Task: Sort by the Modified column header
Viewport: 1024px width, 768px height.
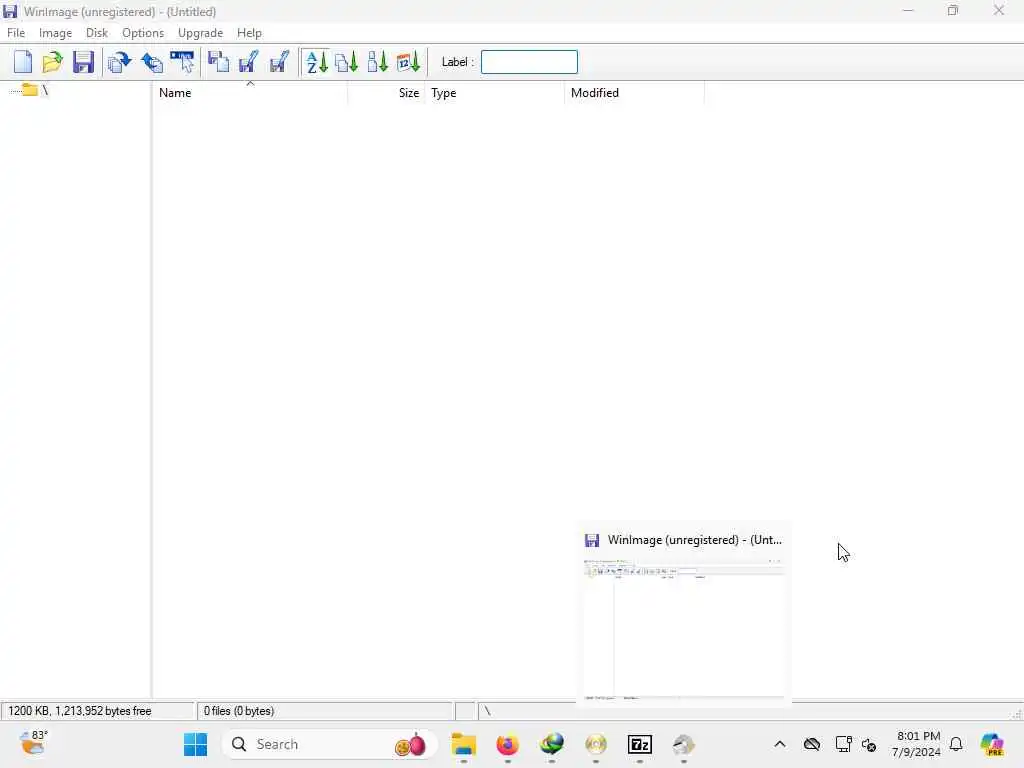Action: pos(634,93)
